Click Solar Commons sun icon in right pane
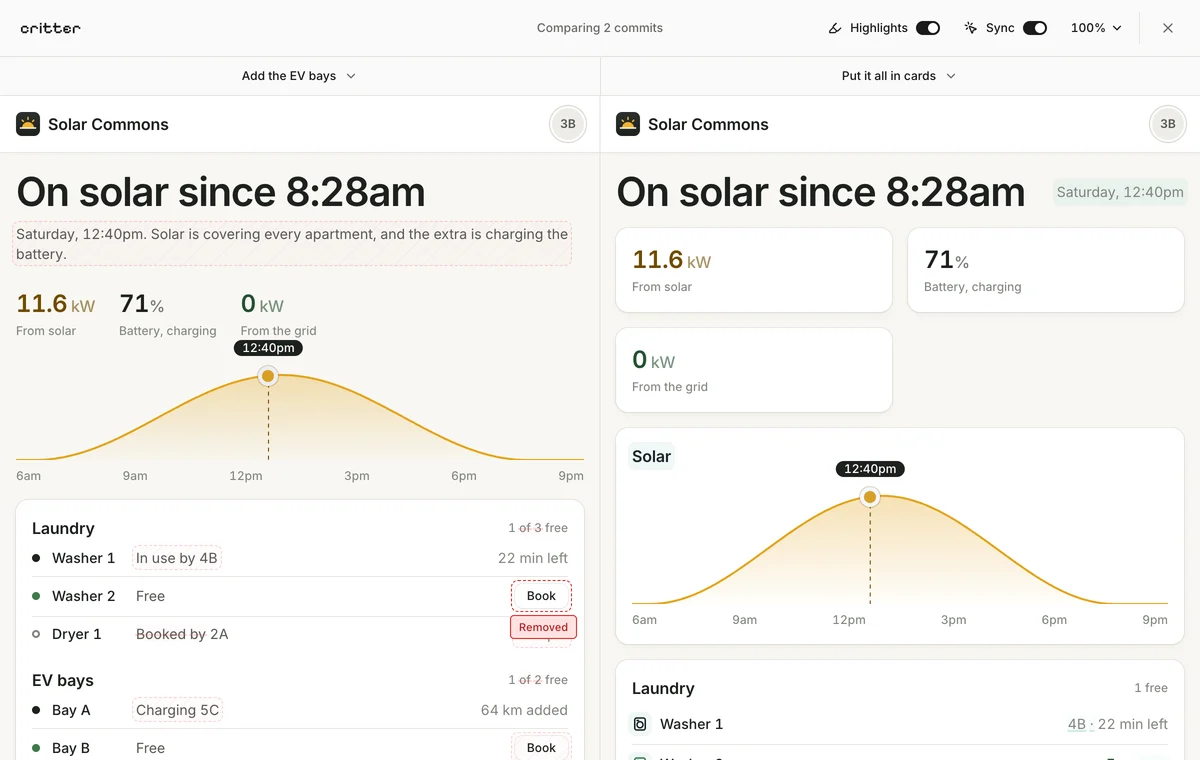The image size is (1200, 760). point(628,124)
